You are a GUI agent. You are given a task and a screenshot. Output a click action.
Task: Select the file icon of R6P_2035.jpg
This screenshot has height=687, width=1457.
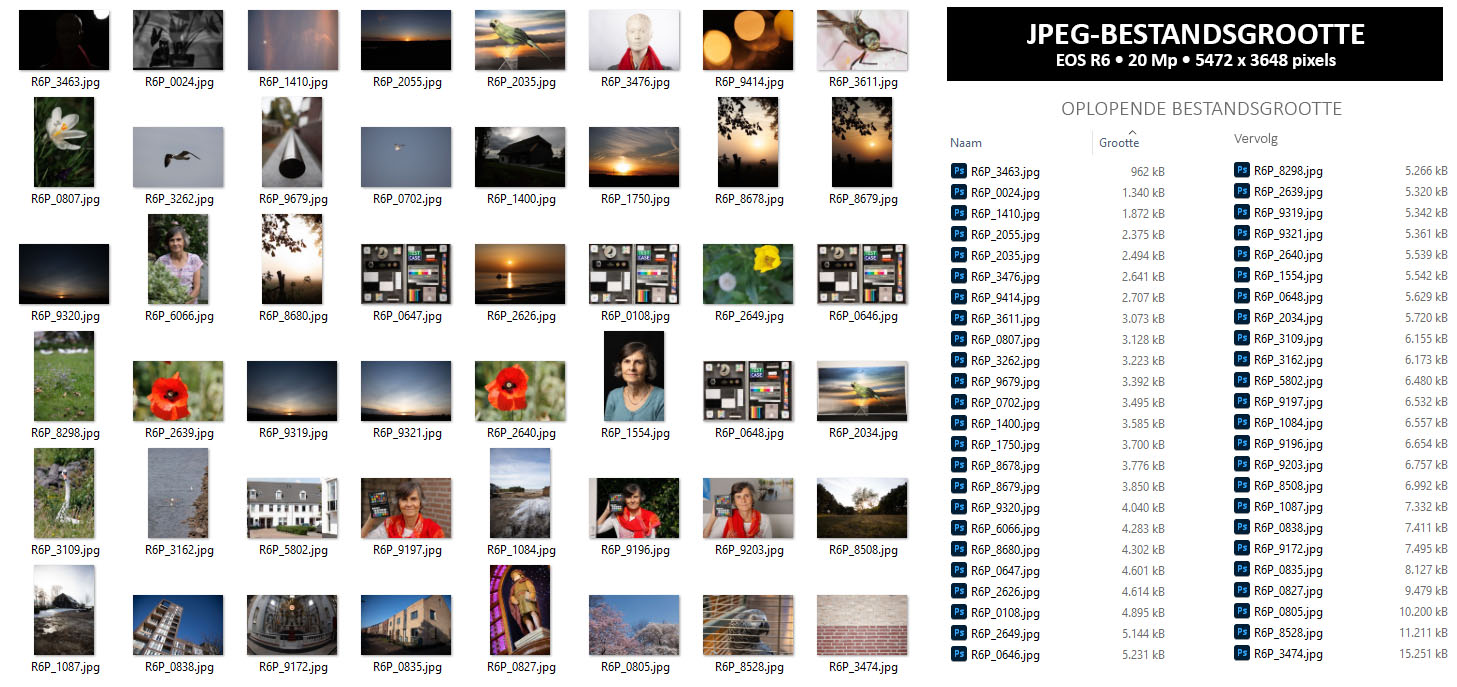(x=958, y=255)
